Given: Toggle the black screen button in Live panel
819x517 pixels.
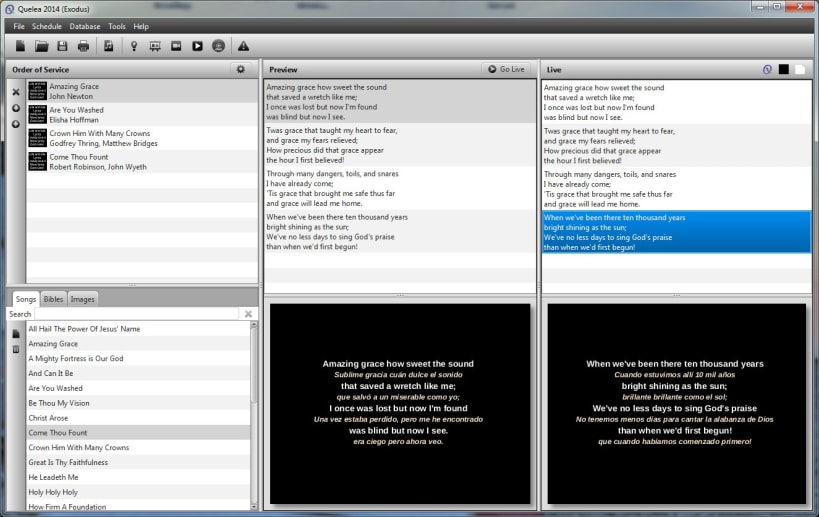Looking at the screenshot, I should pyautogui.click(x=783, y=69).
